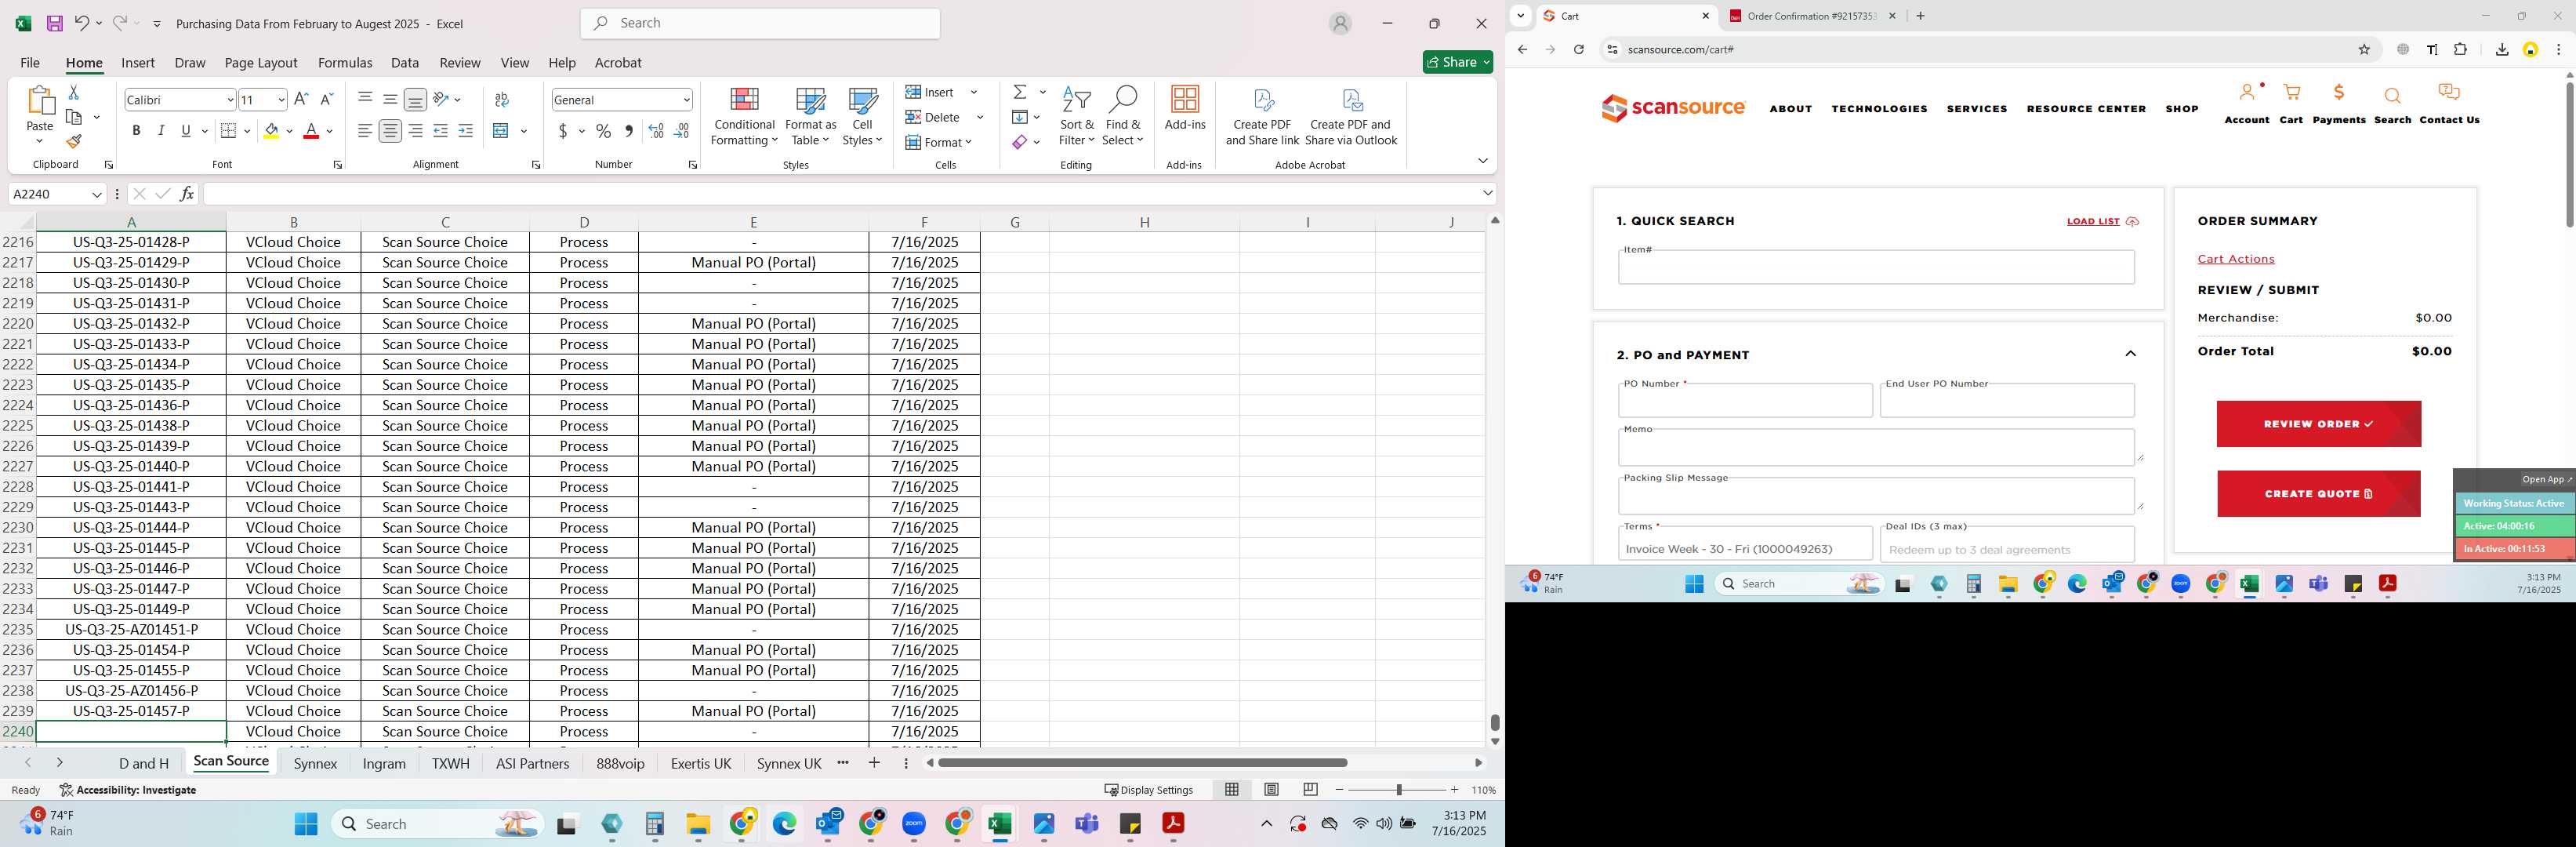The width and height of the screenshot is (2576, 847).
Task: Apply yellow Fill Color swatch
Action: (271, 131)
